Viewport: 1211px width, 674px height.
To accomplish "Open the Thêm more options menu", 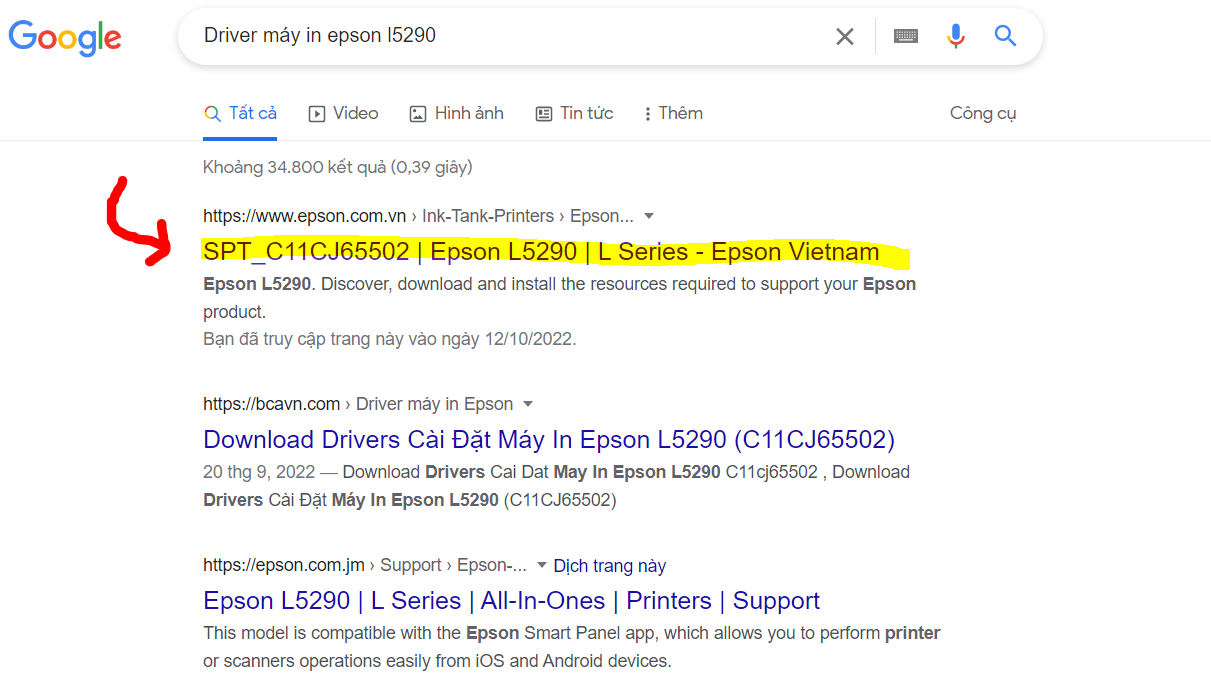I will 673,114.
